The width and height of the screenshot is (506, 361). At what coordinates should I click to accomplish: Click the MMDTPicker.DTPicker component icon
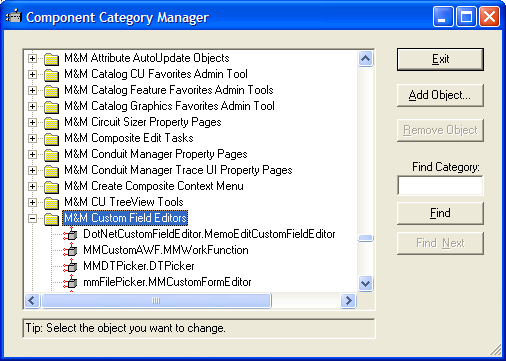coord(70,266)
